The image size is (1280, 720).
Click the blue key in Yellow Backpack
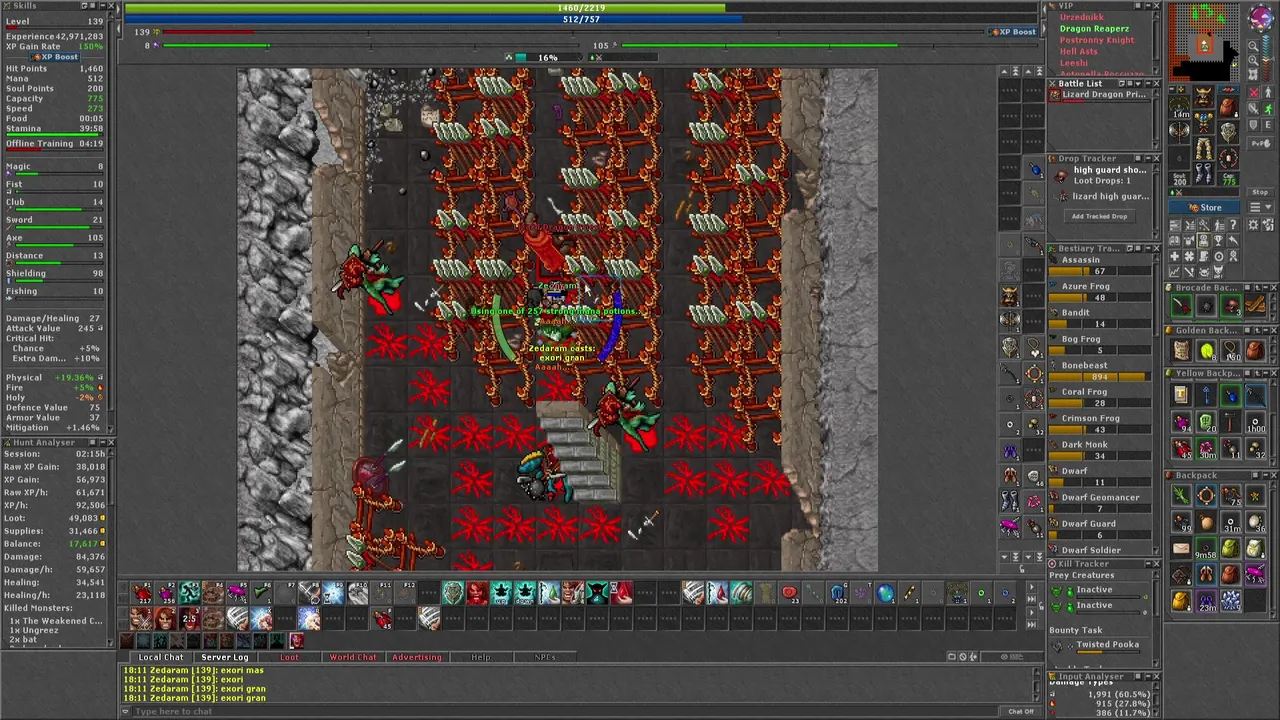[x=1206, y=396]
